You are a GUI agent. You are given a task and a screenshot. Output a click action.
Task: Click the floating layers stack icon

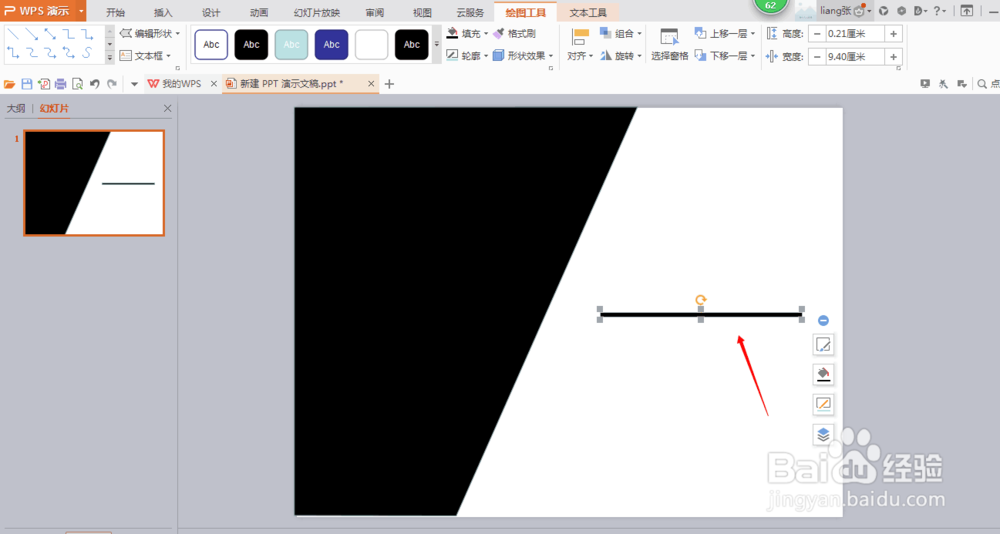point(823,434)
